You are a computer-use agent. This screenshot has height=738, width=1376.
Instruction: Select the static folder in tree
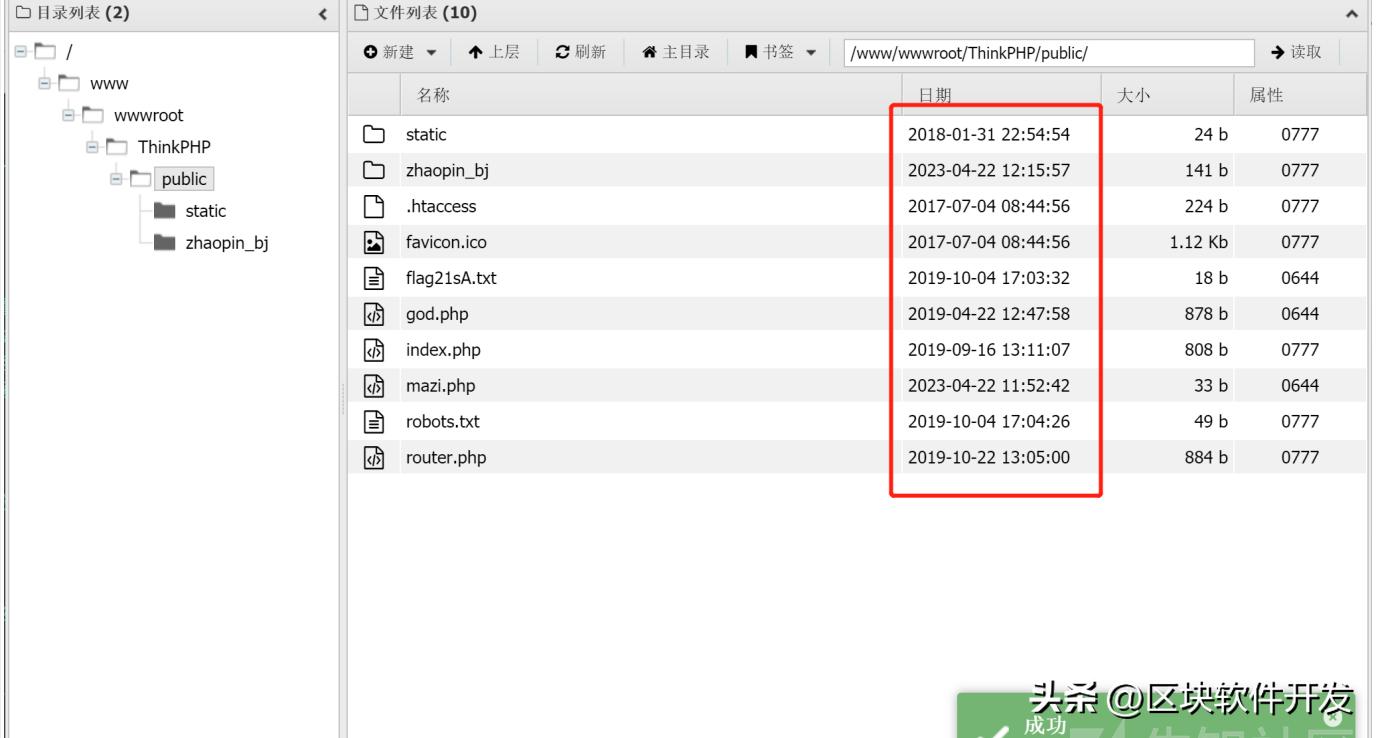coord(205,211)
